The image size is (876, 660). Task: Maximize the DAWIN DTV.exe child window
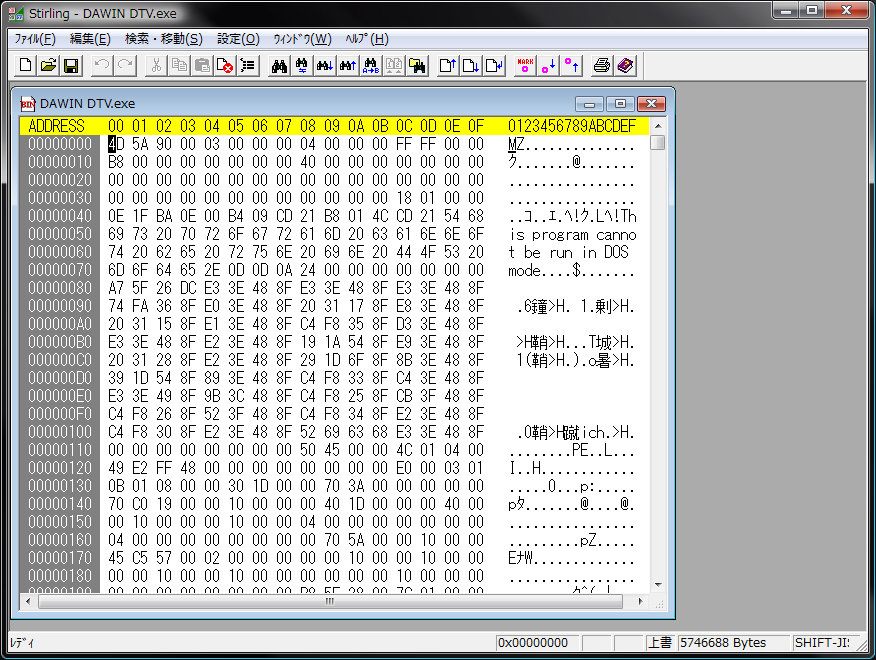point(620,104)
